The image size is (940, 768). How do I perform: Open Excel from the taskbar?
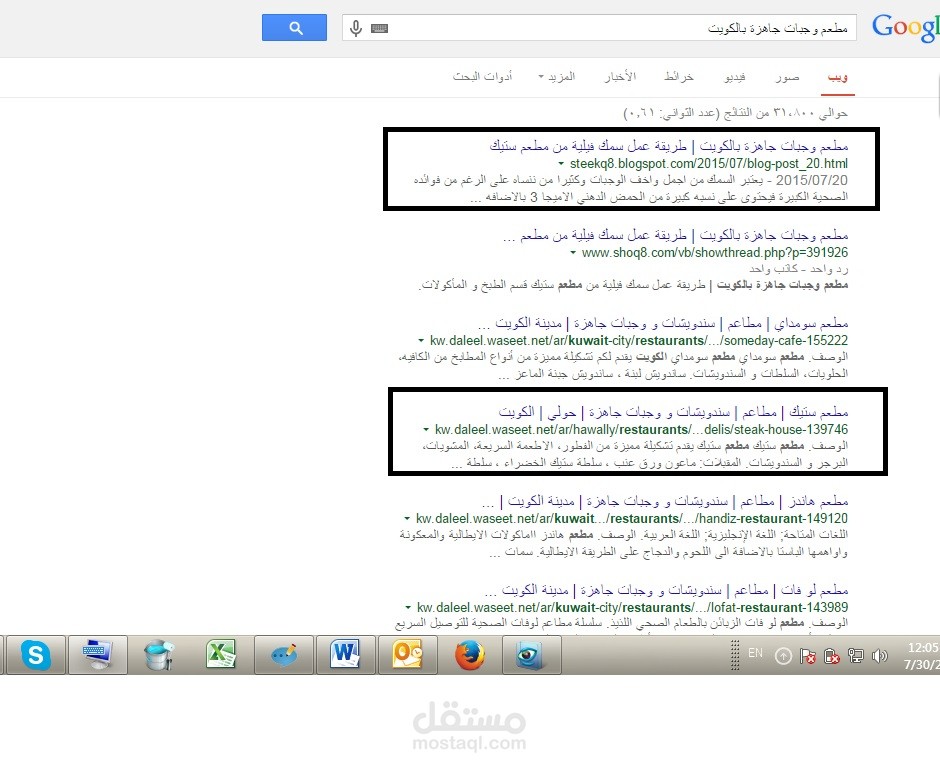221,655
